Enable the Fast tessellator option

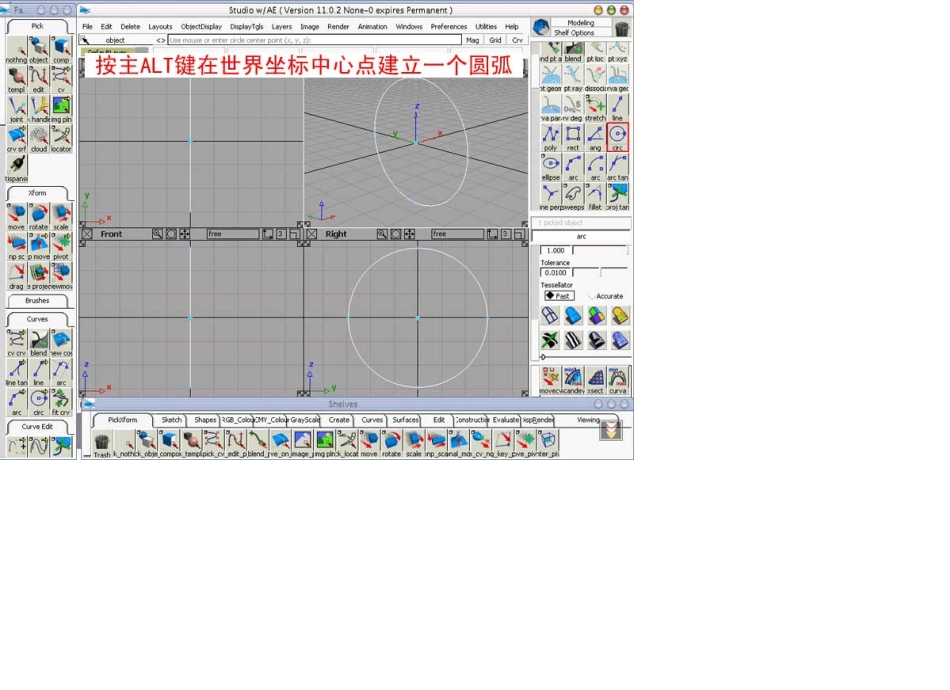tap(558, 296)
